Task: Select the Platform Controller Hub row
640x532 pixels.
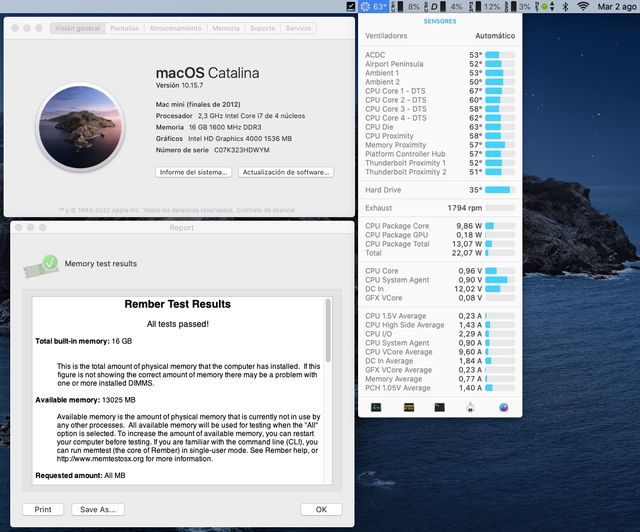Action: pos(440,154)
